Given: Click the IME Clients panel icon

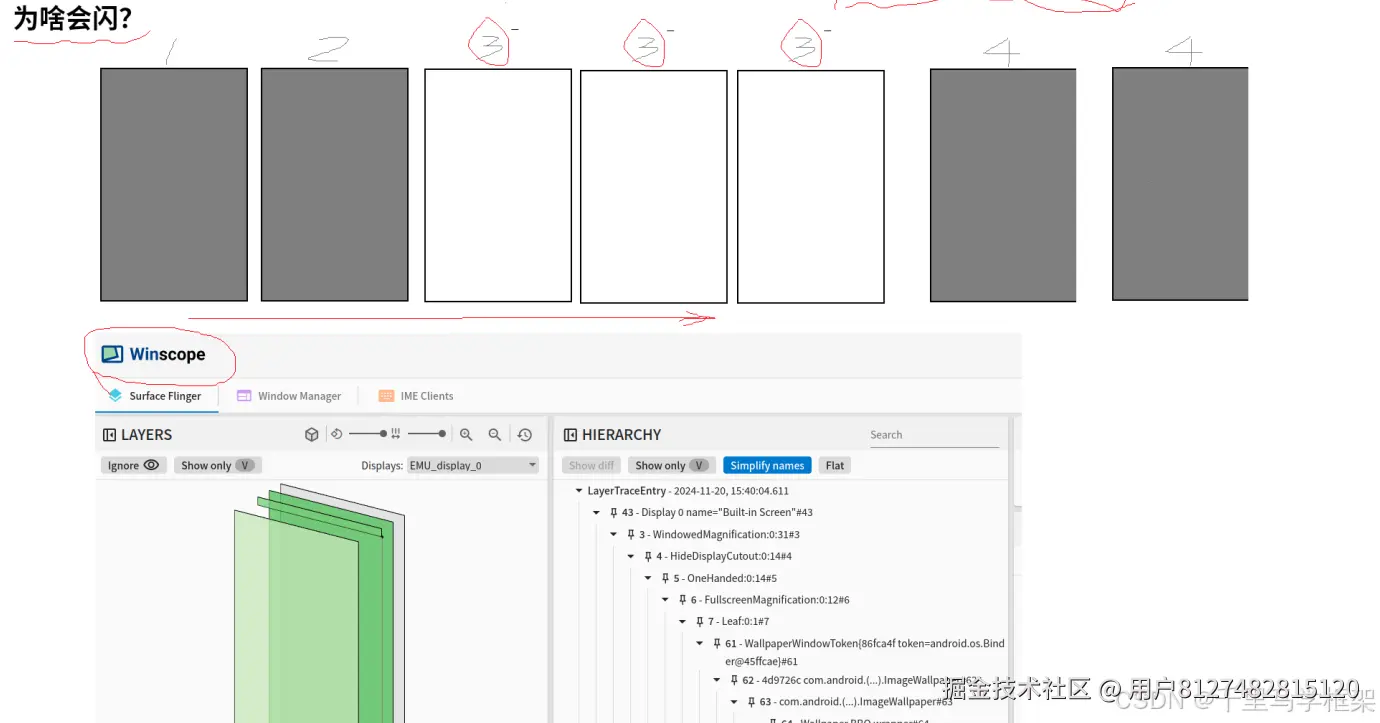Looking at the screenshot, I should (x=386, y=396).
